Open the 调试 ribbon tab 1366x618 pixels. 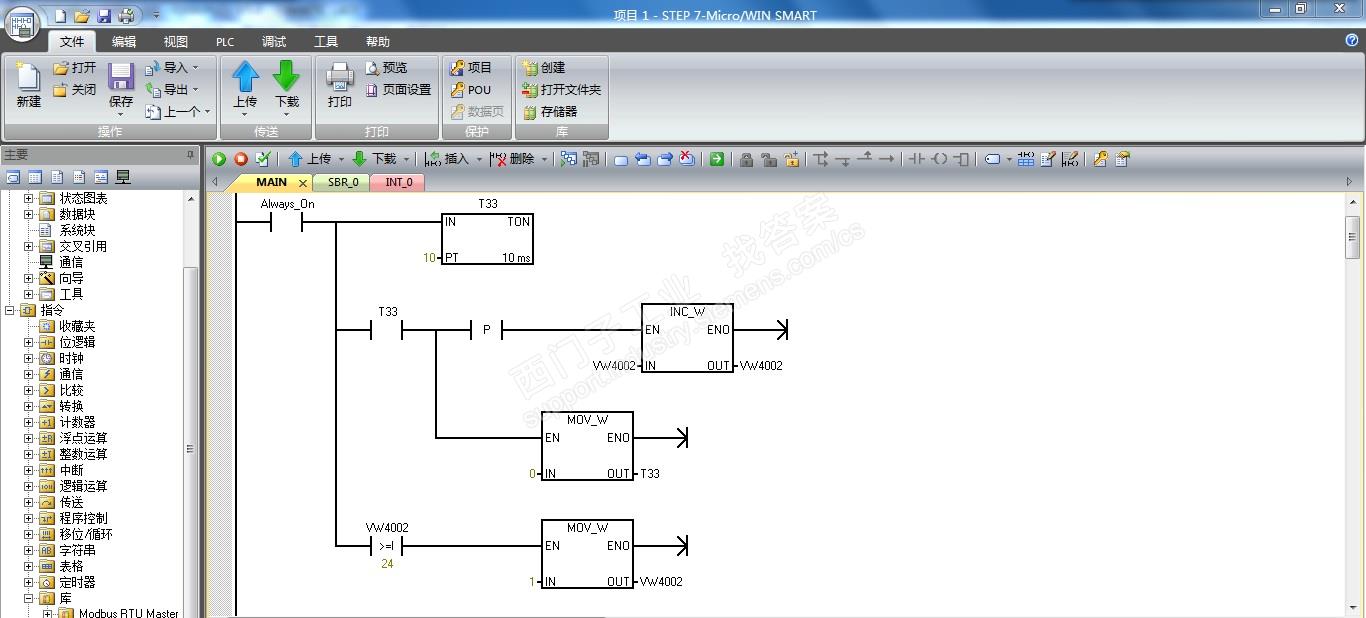coord(274,42)
